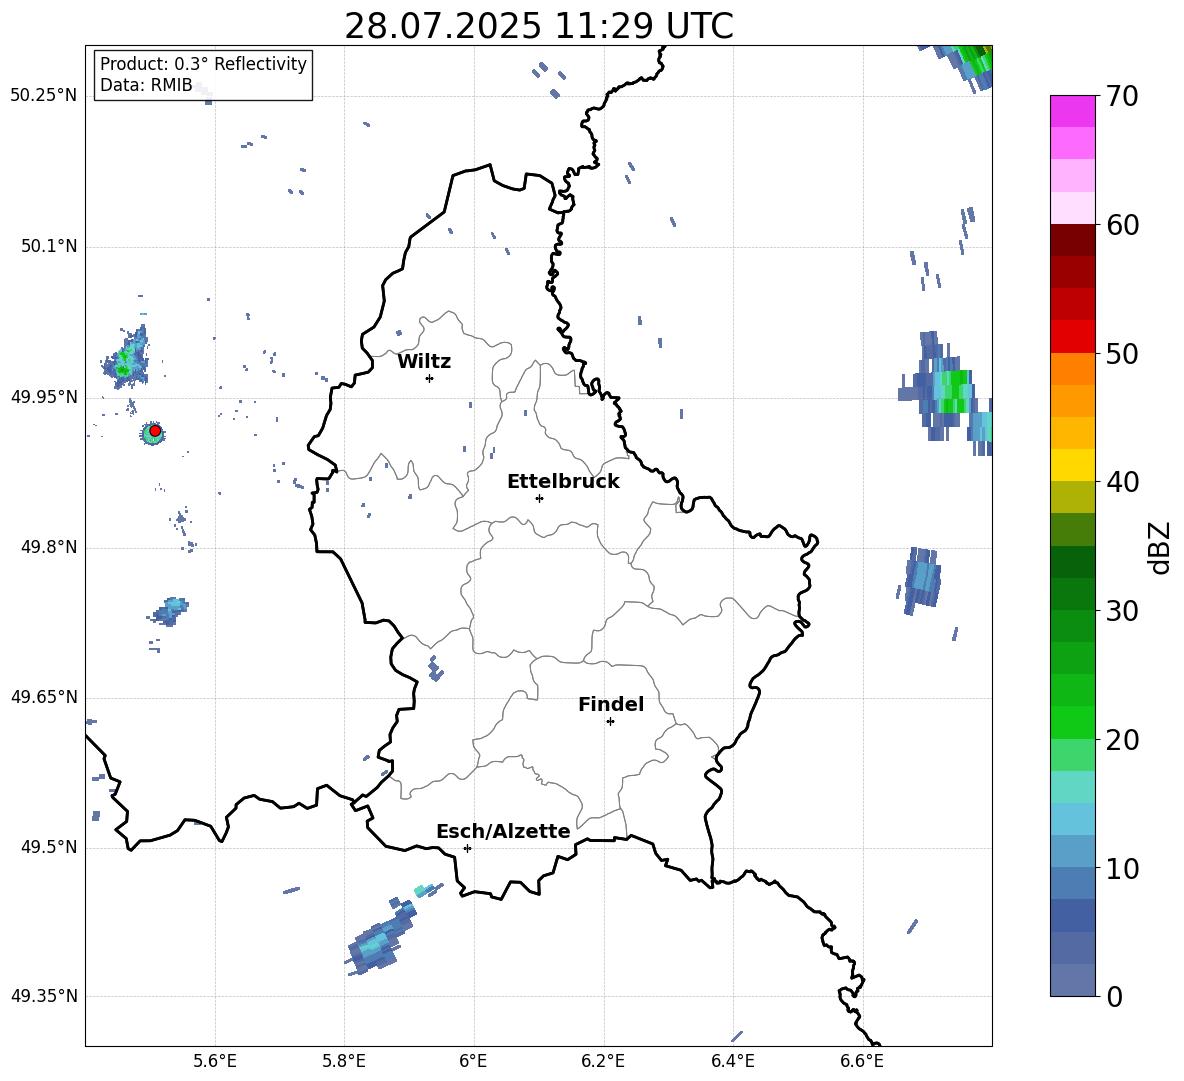Image resolution: width=1184 pixels, height=1081 pixels.
Task: Click the 6.4°E longitude label
Action: click(x=732, y=1061)
